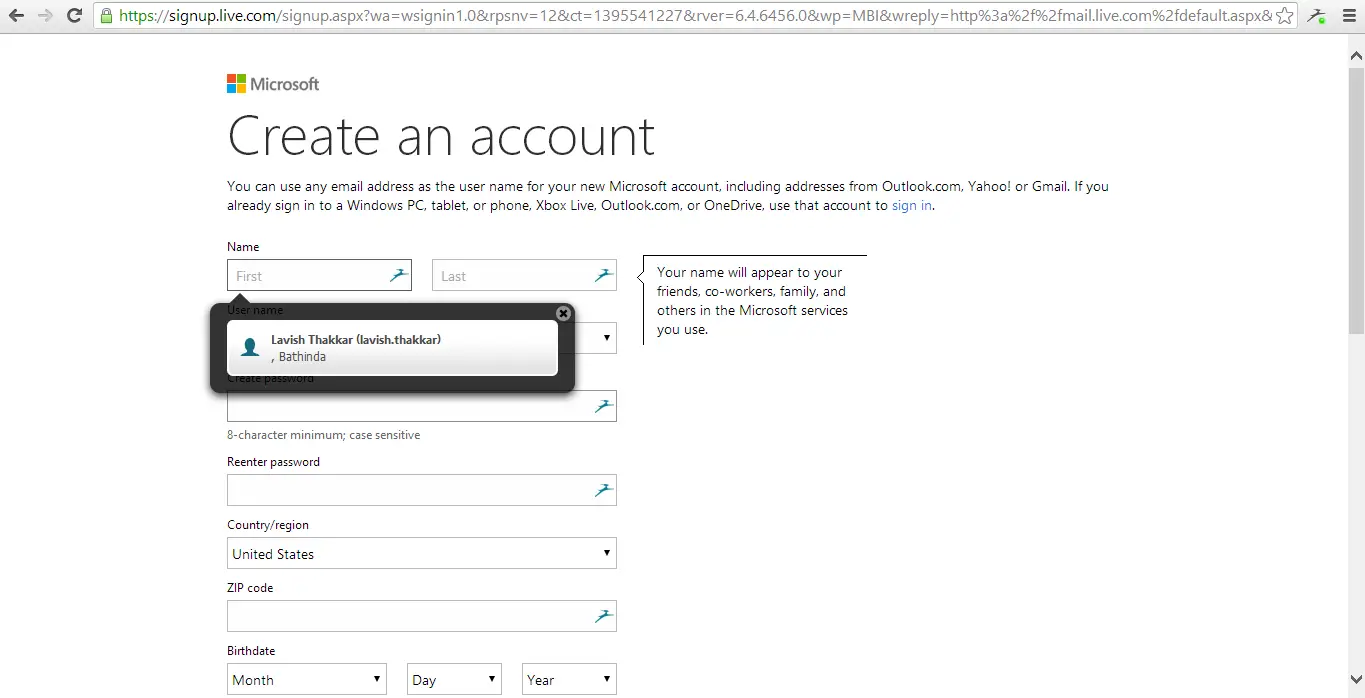The height and width of the screenshot is (698, 1365).
Task: Click the ZIP code label
Action: tap(250, 588)
